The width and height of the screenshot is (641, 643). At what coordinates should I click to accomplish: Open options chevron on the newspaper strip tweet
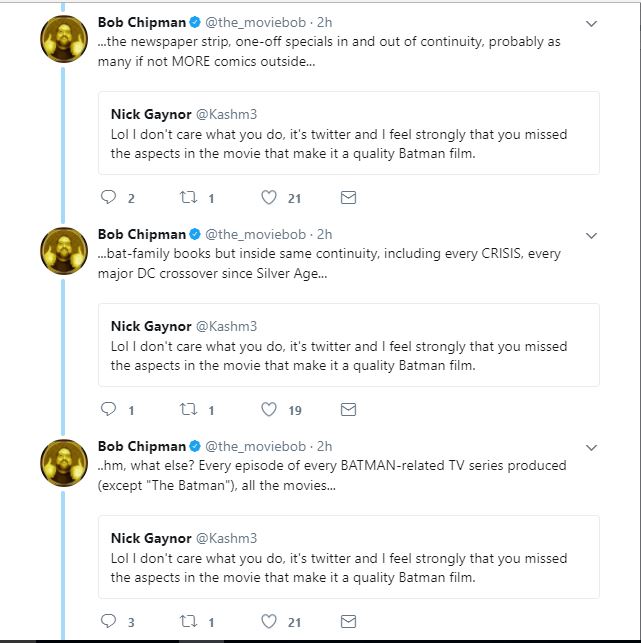pyautogui.click(x=591, y=24)
